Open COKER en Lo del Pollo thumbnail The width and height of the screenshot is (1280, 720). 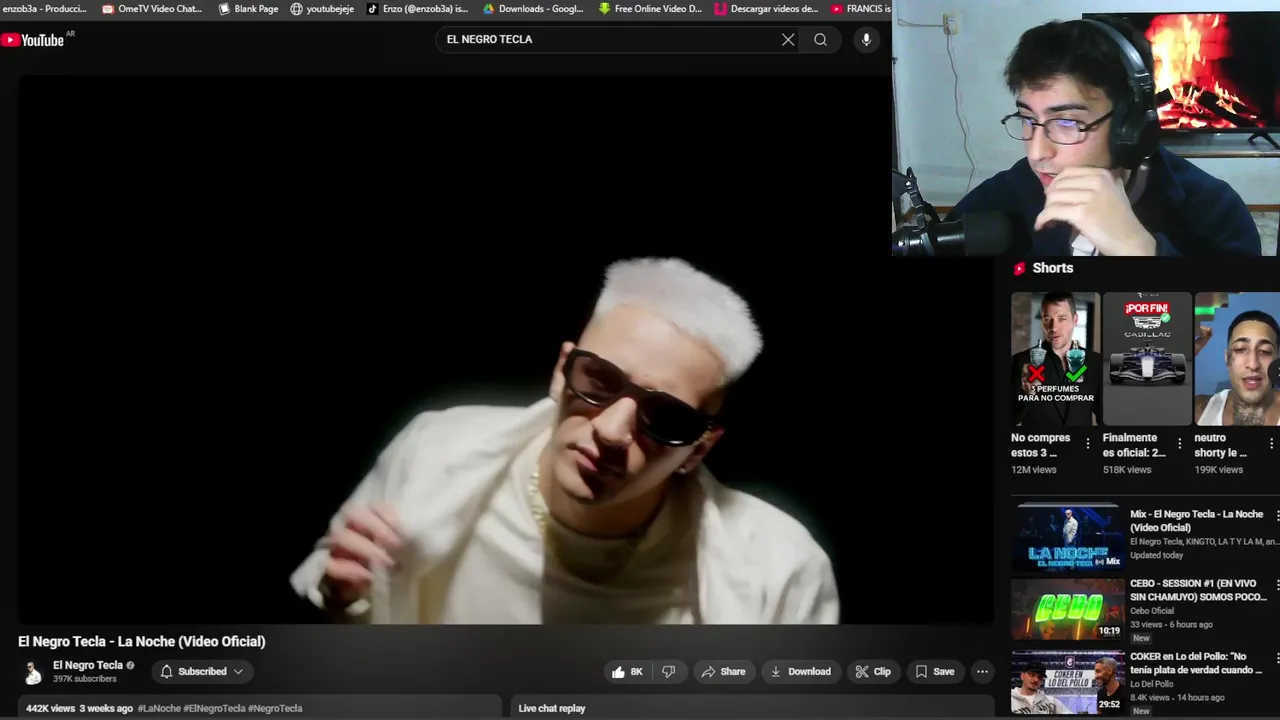click(1068, 682)
